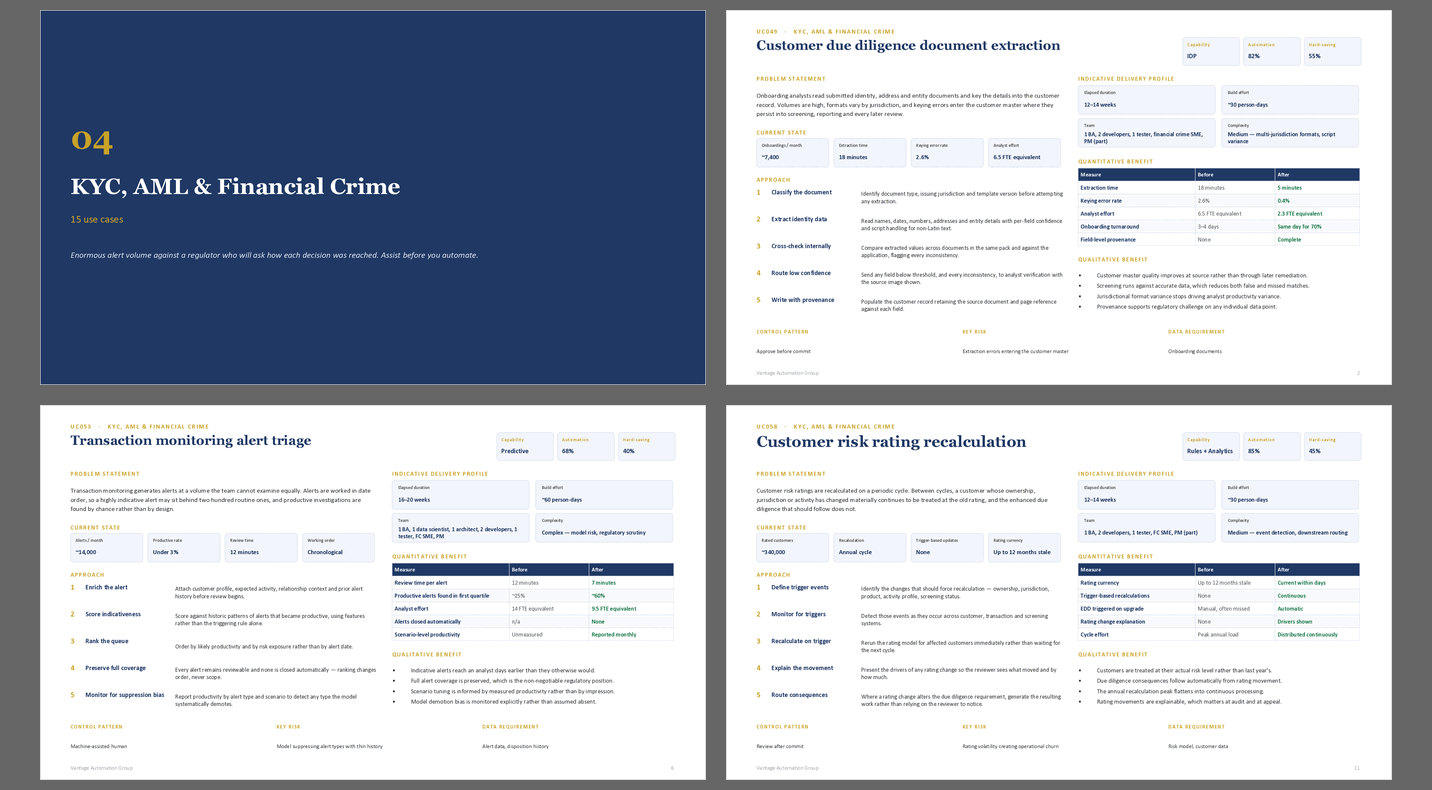The height and width of the screenshot is (790, 1432).
Task: Click the "Route low confidence" step
Action: 800,273
